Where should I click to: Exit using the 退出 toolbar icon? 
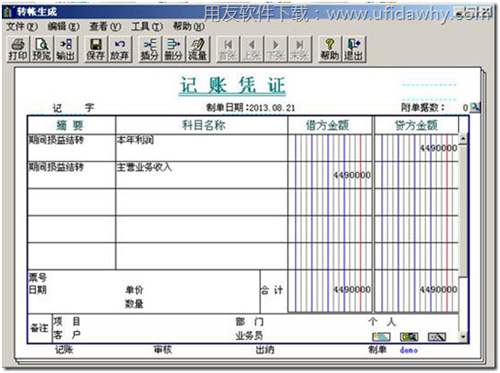pyautogui.click(x=353, y=49)
